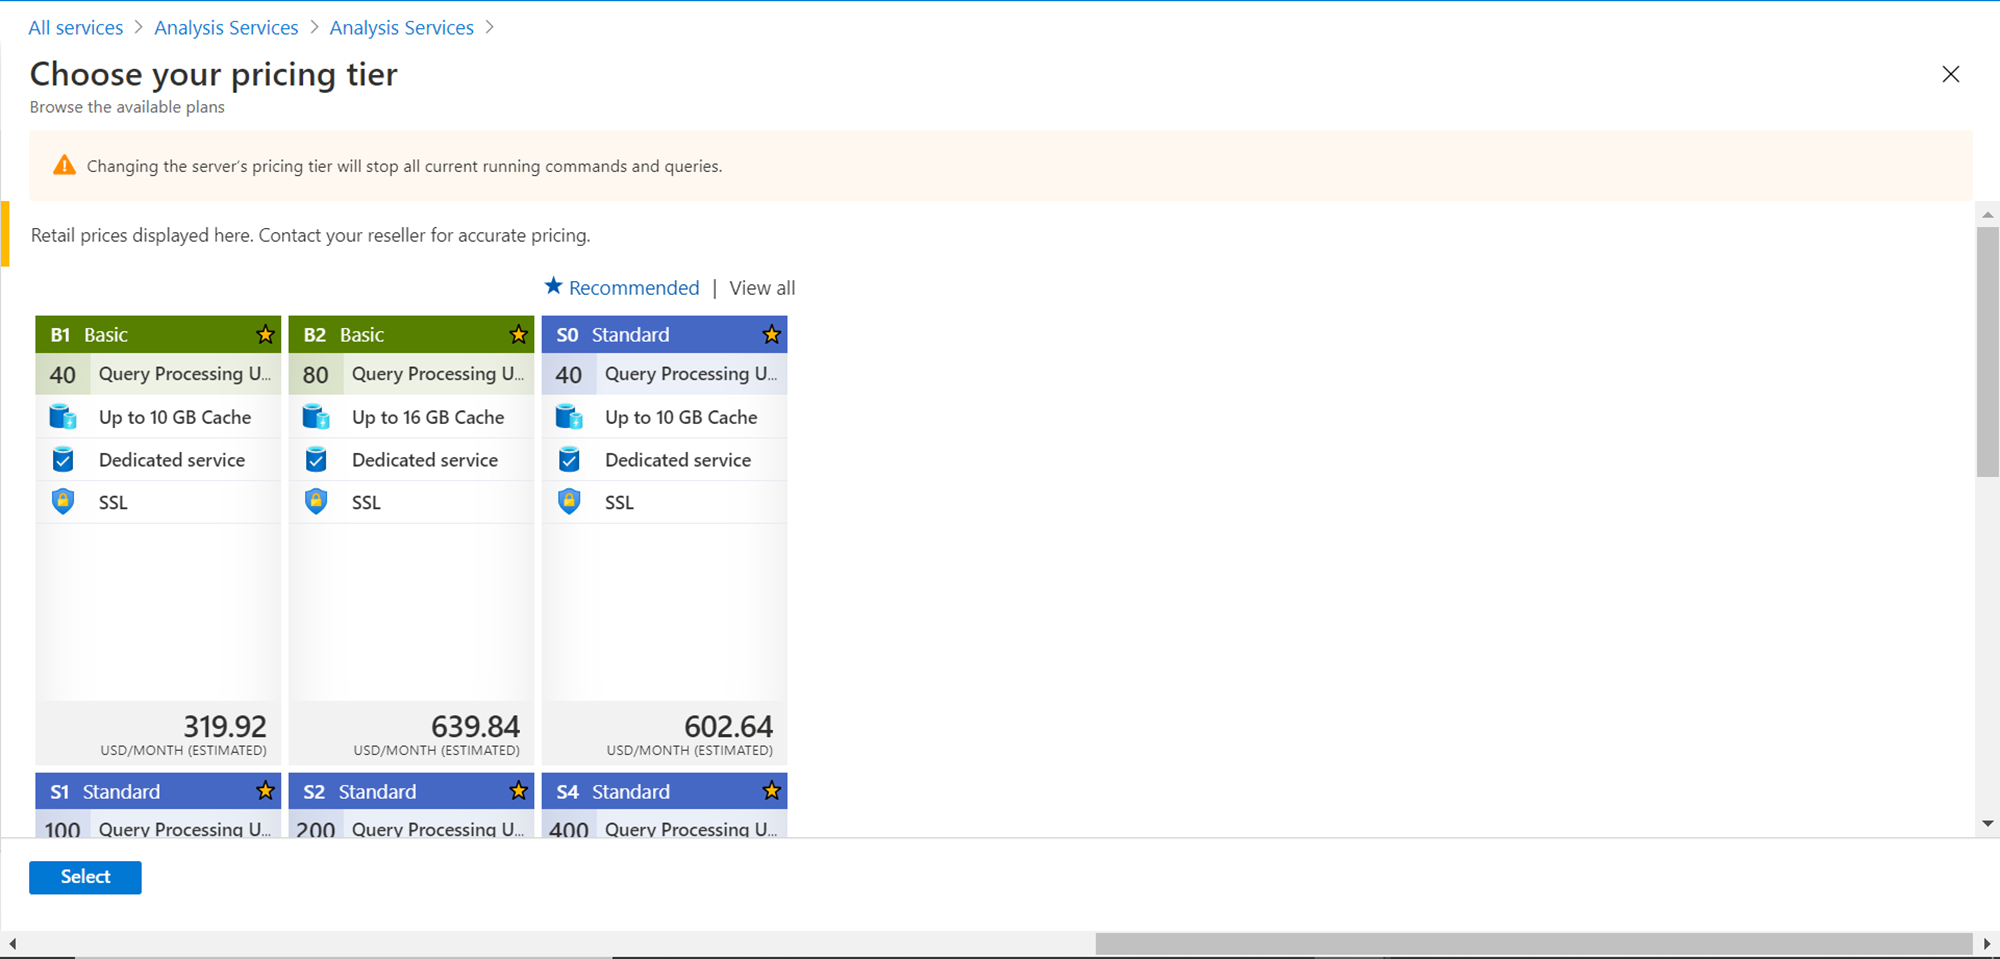Click the 40 QPU value in B1 card
The height and width of the screenshot is (959, 2000).
point(63,375)
